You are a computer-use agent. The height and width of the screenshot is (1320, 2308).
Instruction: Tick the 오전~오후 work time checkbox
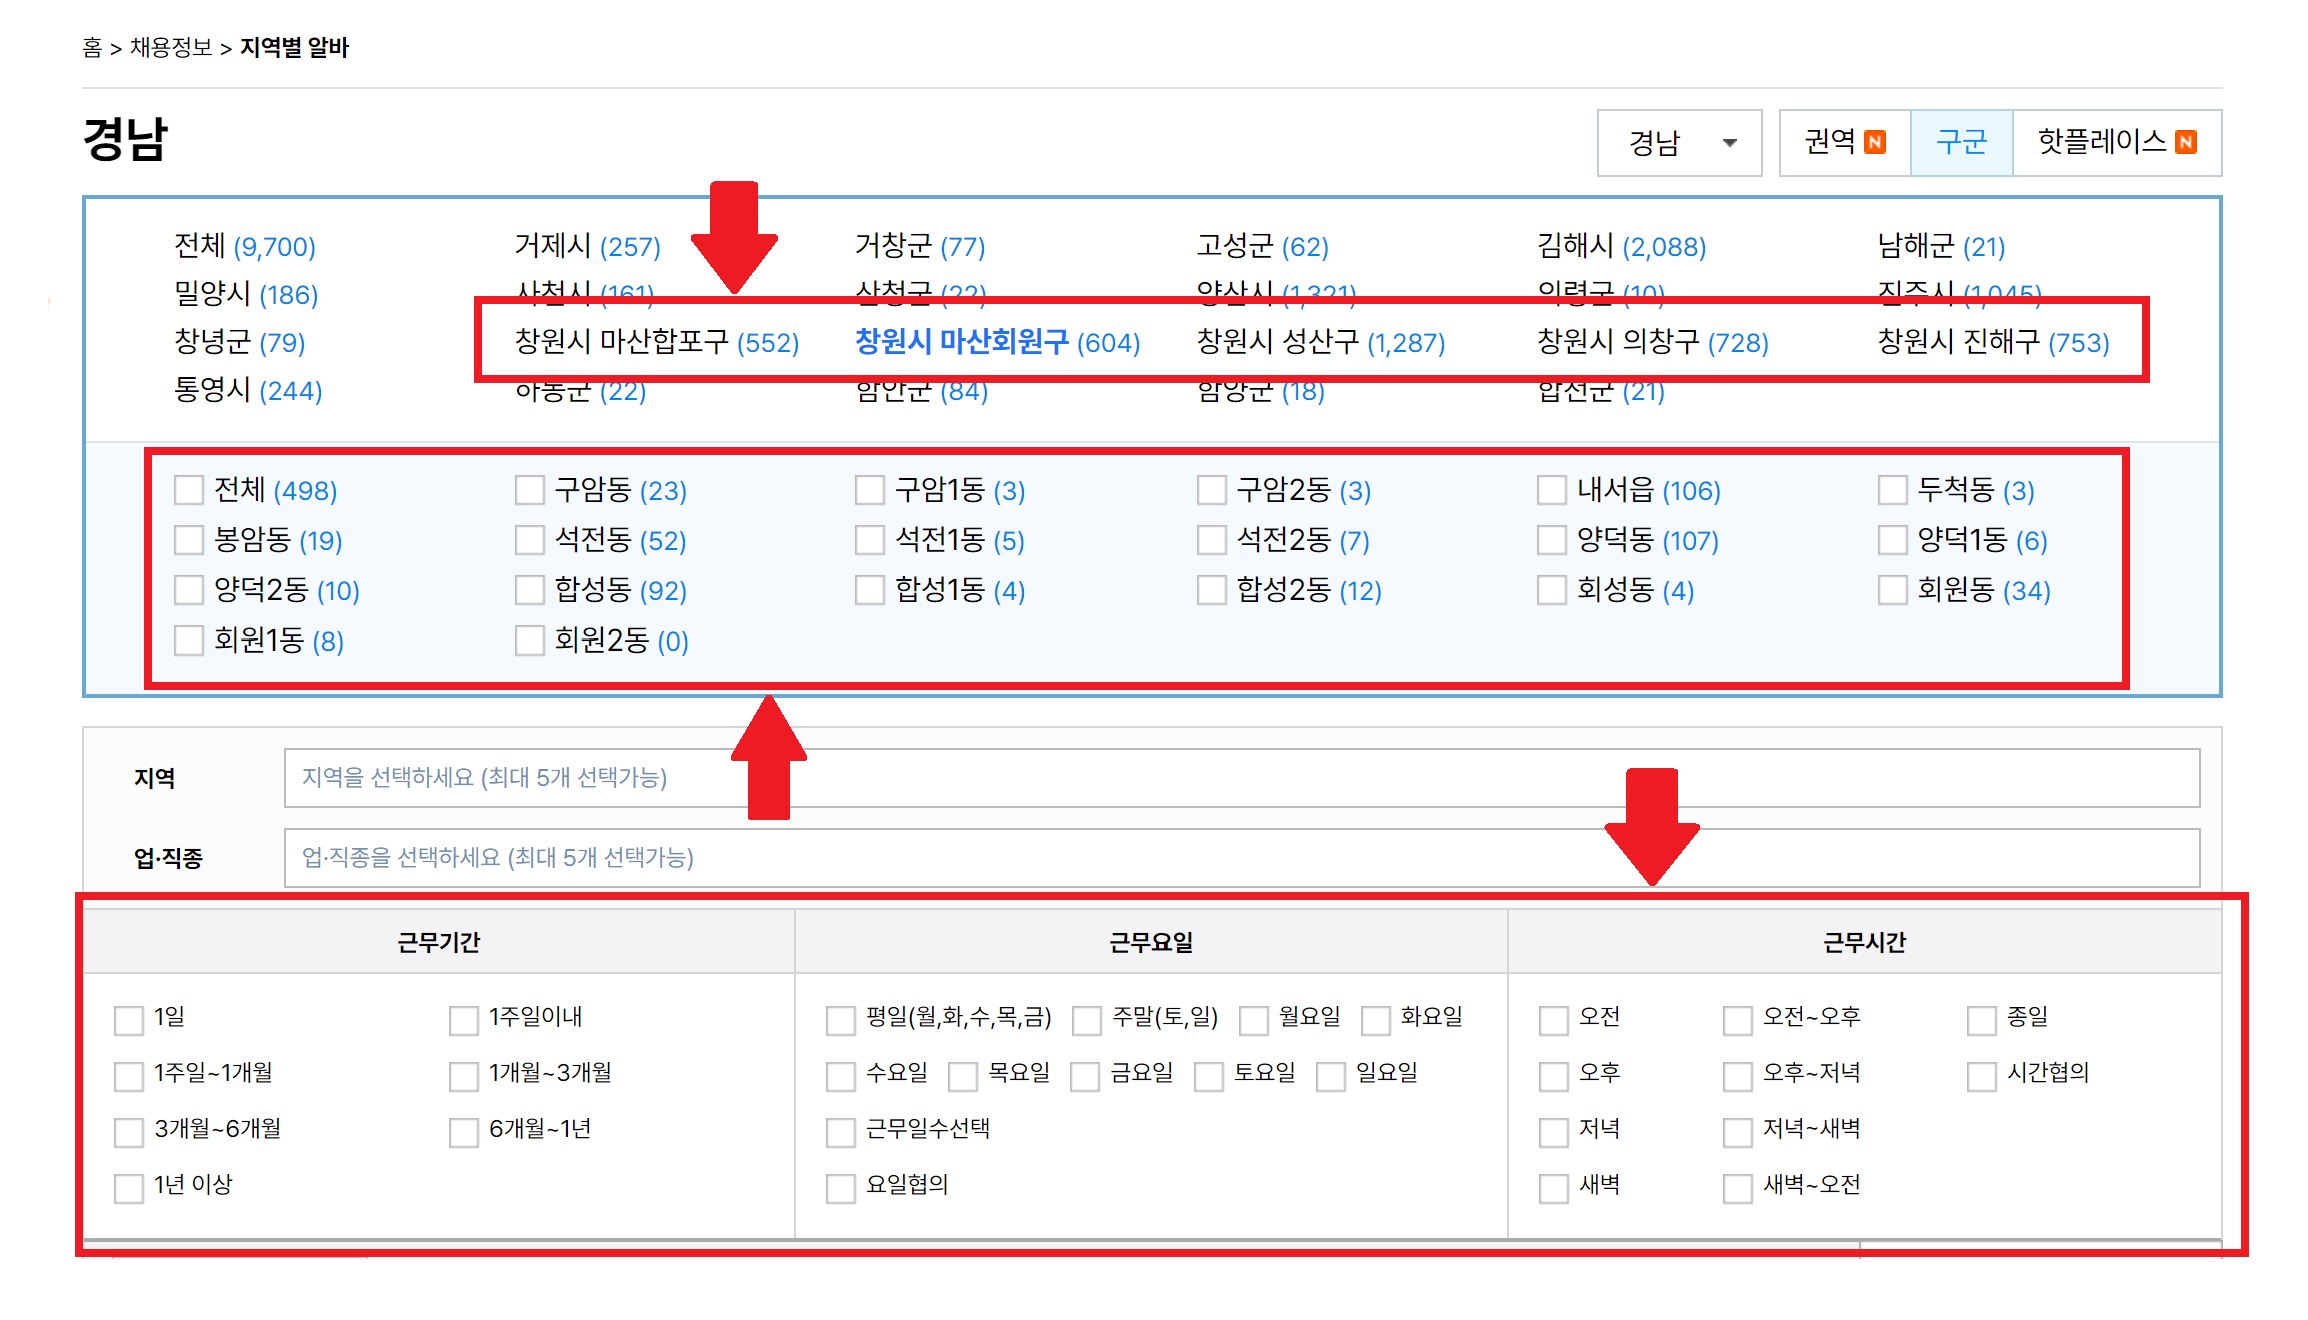(x=1738, y=1020)
